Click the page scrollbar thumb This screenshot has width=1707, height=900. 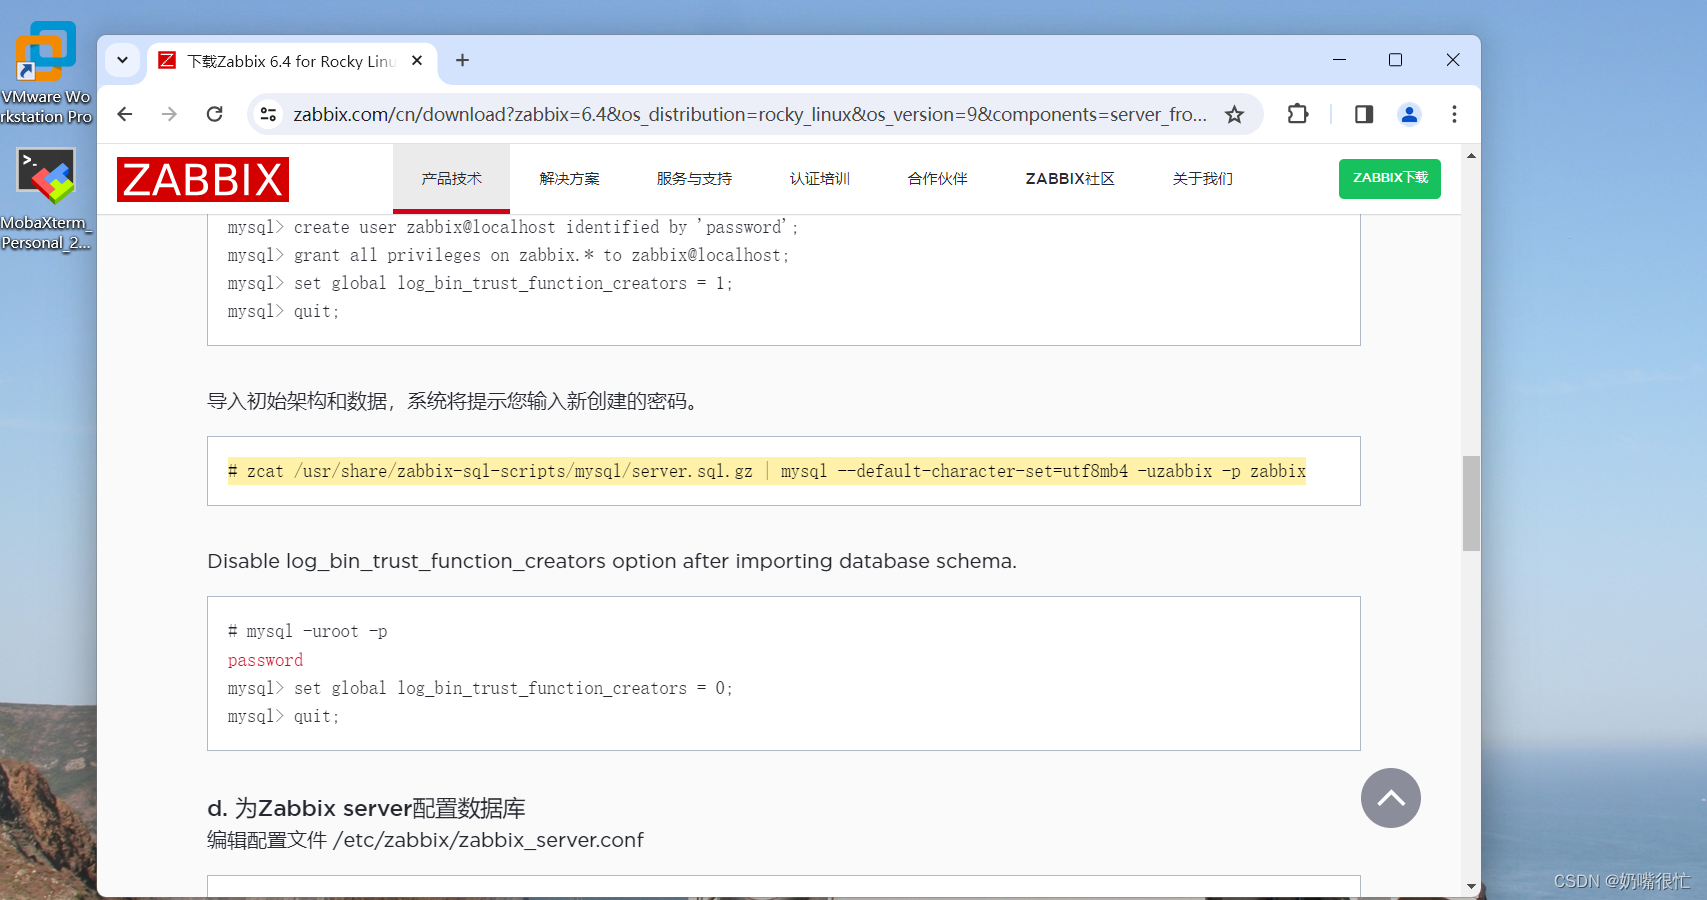pyautogui.click(x=1471, y=503)
